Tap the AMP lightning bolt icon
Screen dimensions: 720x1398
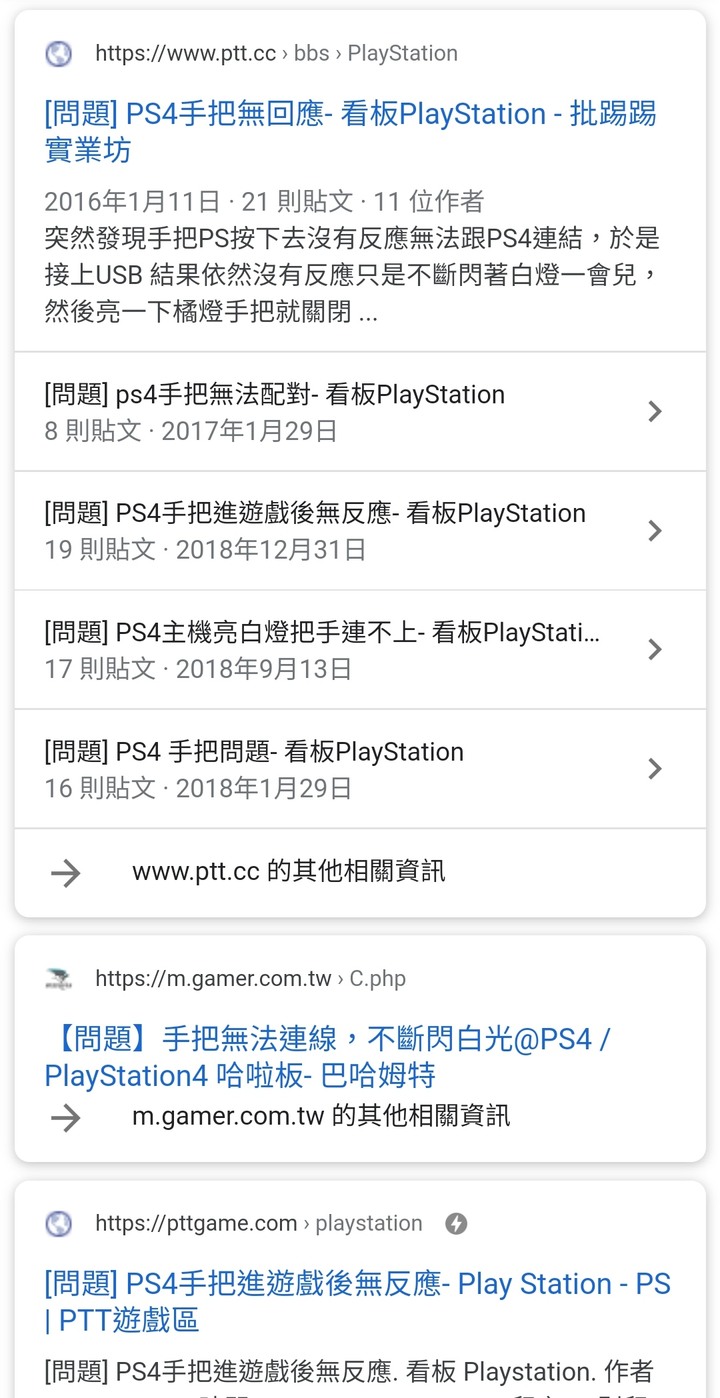(x=456, y=1223)
